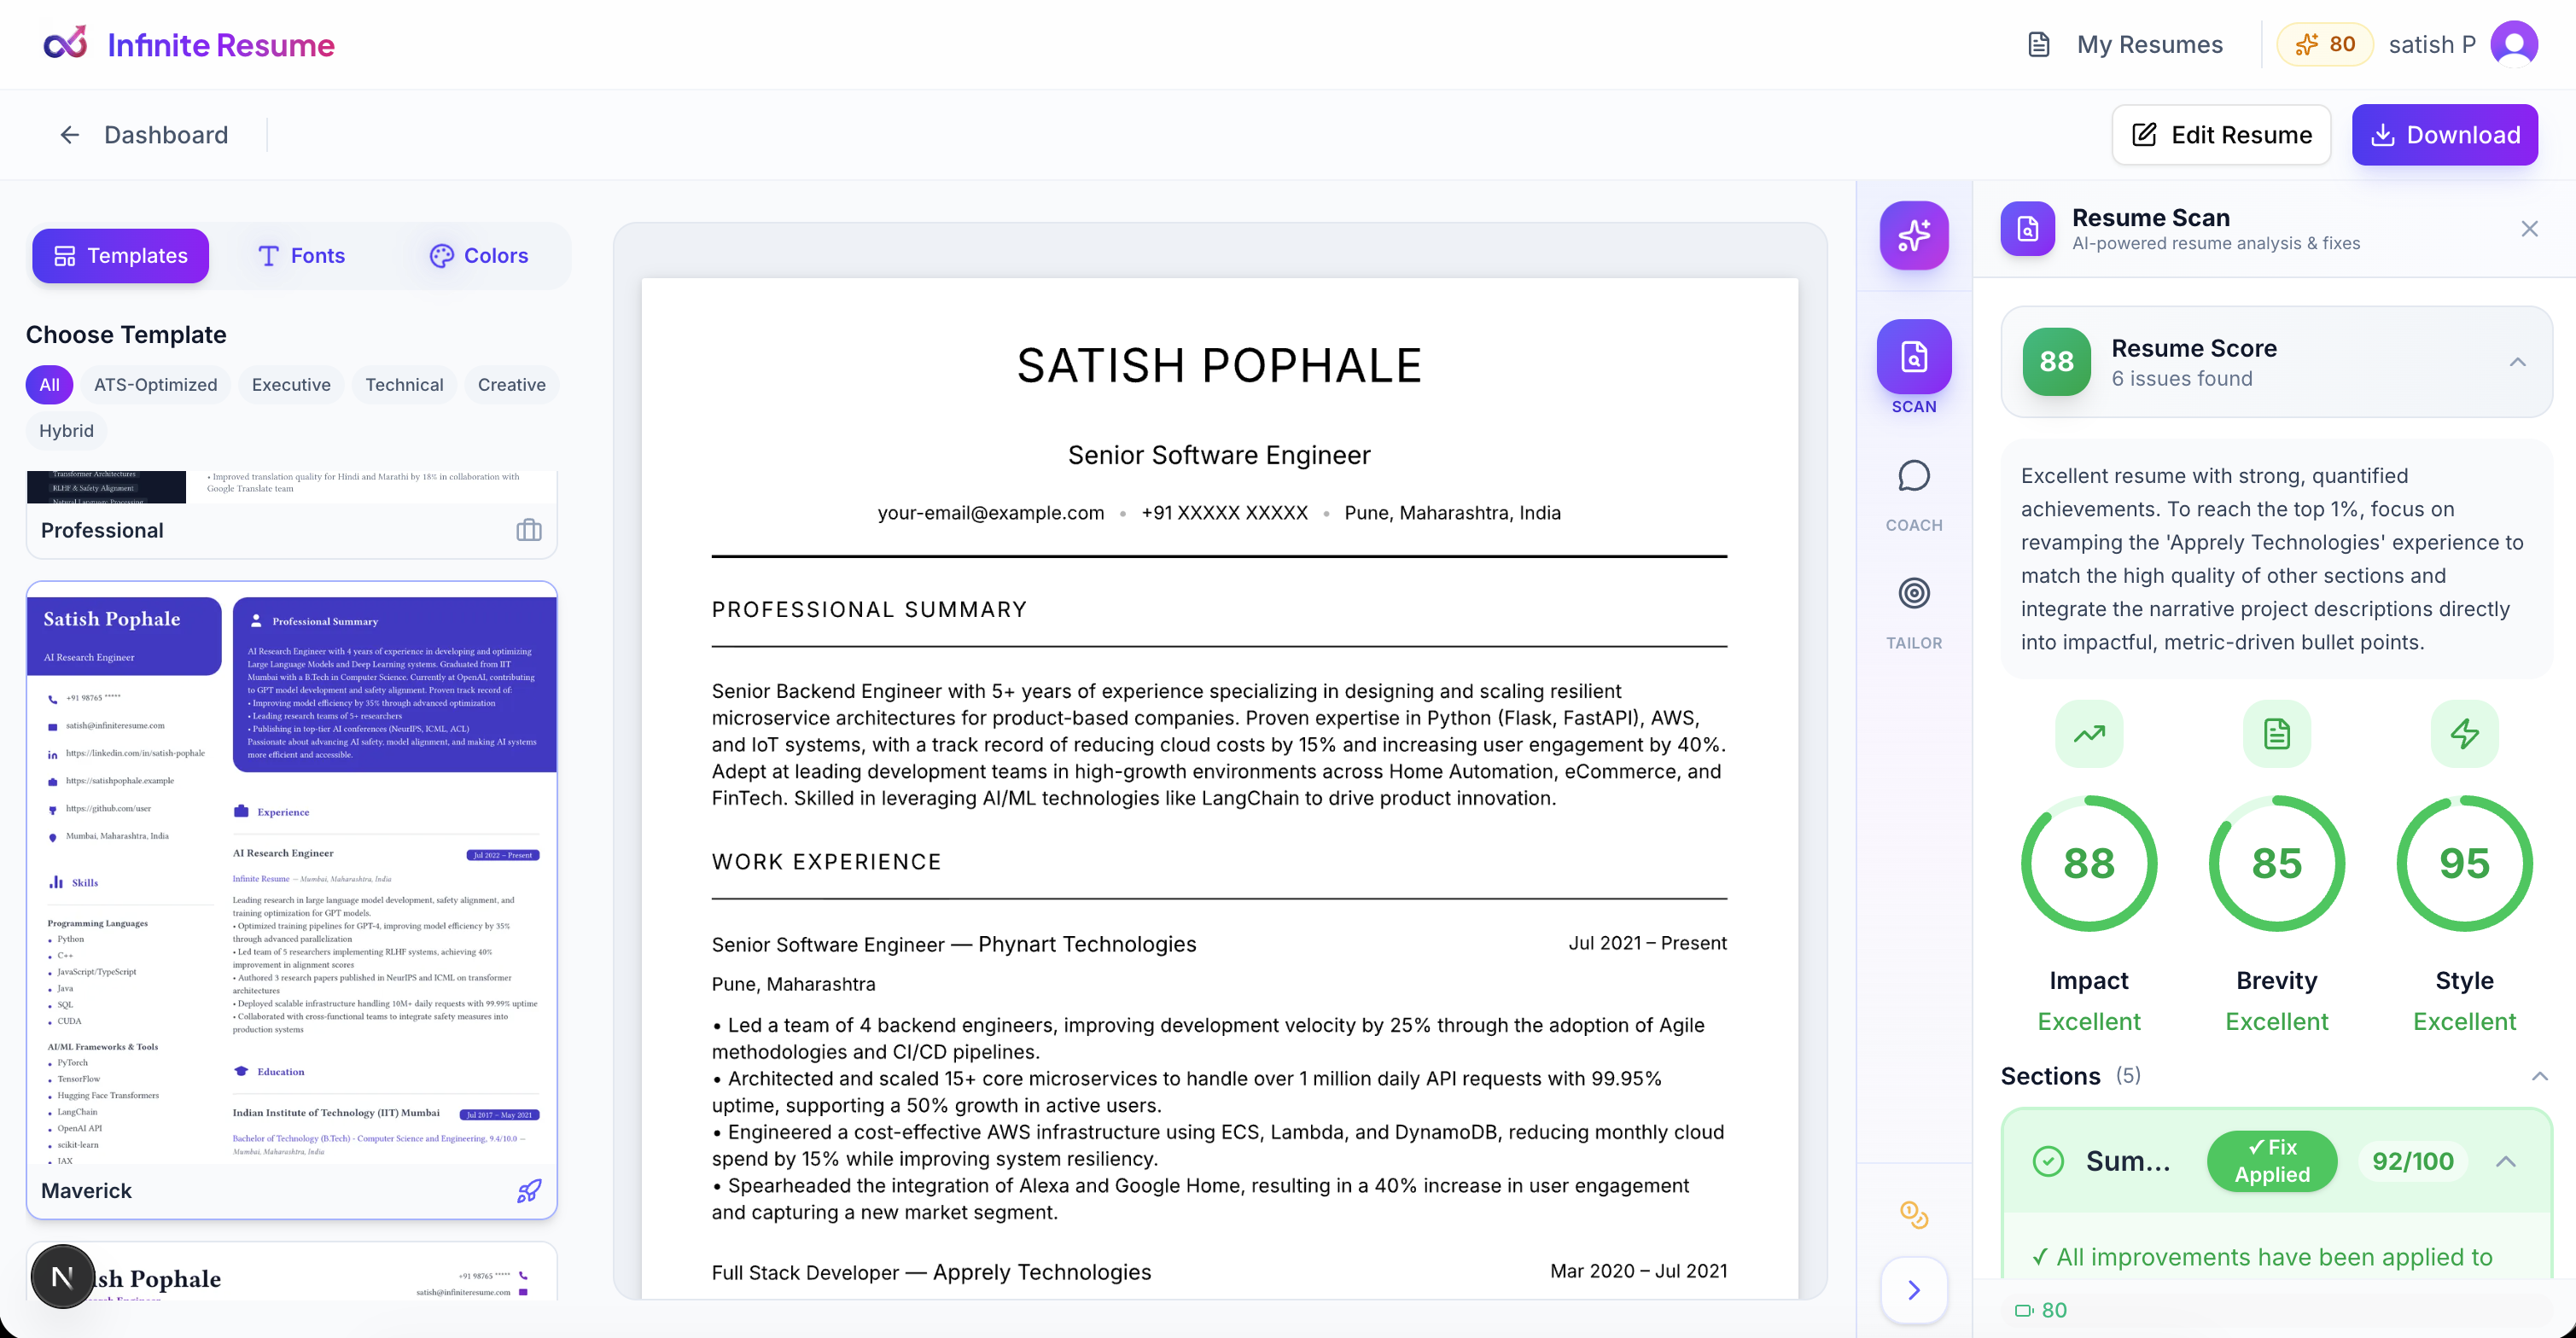The image size is (2576, 1338).
Task: Toggle the Technical template filter
Action: click(x=404, y=384)
